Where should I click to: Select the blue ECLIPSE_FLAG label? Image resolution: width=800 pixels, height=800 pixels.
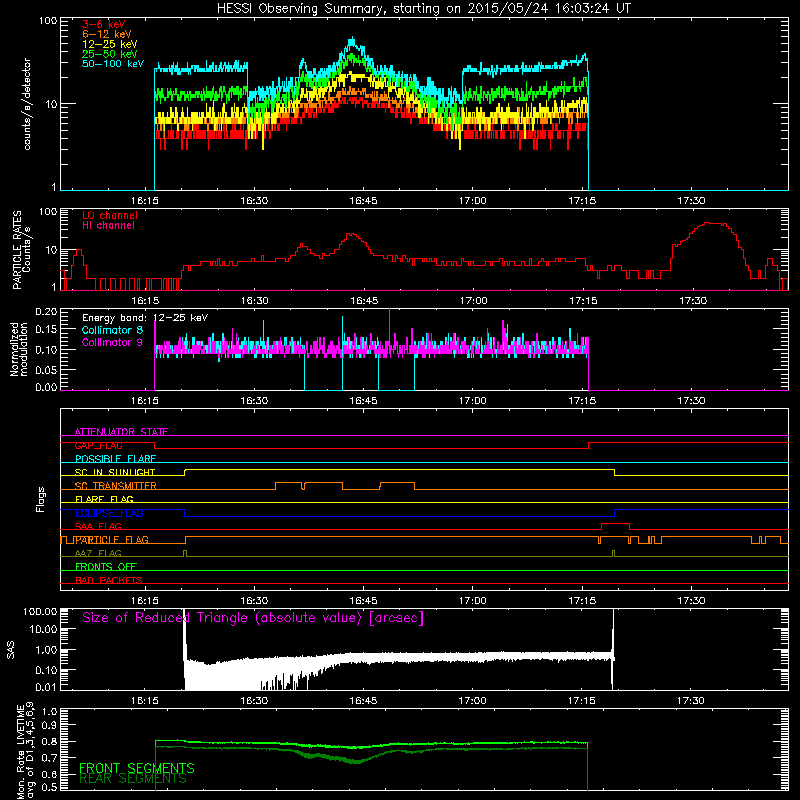pos(109,513)
